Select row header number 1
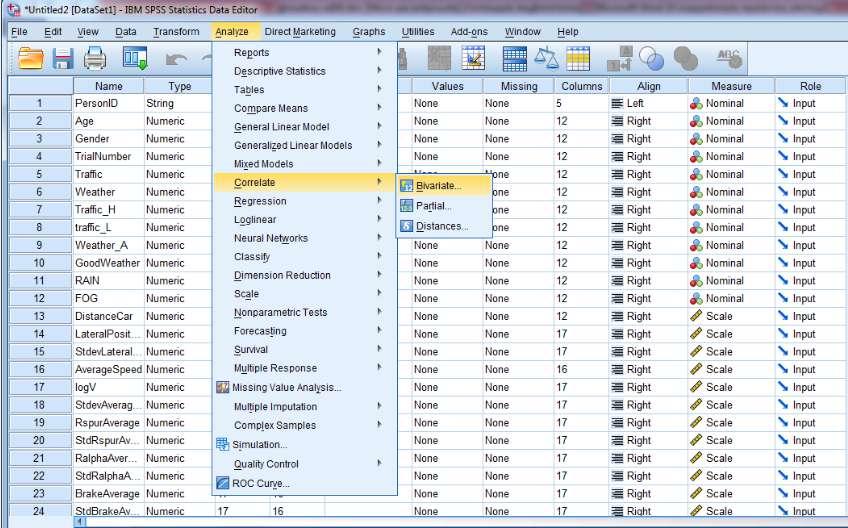848x528 pixels. pyautogui.click(x=39, y=103)
